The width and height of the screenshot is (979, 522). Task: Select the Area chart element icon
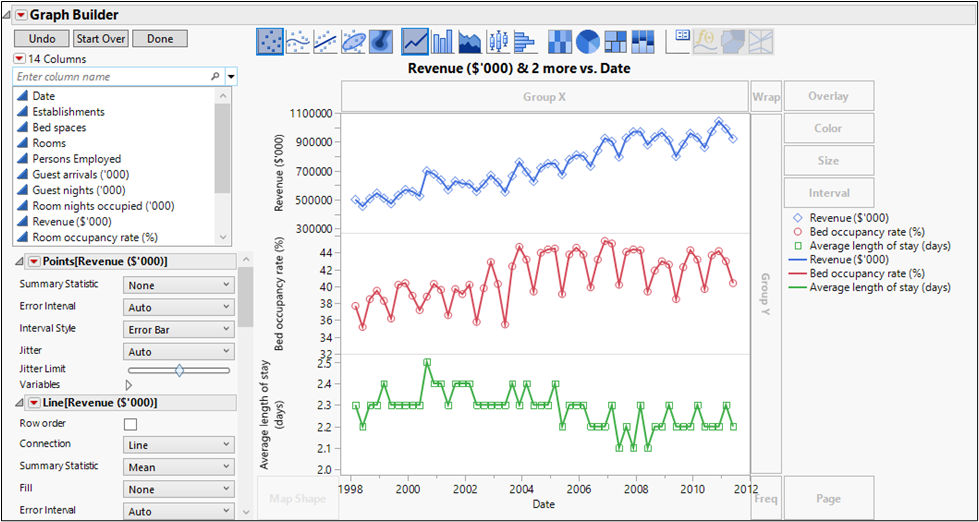click(470, 41)
